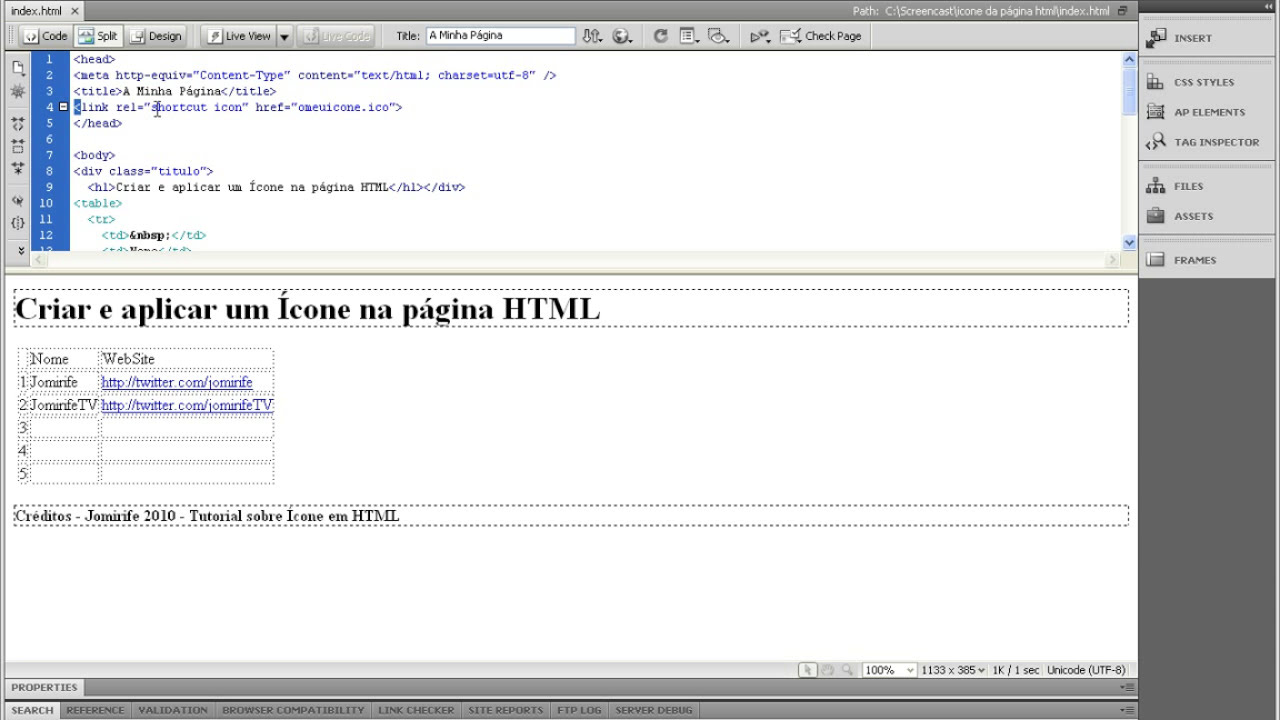Refresh Design view with the refresh icon
Image resolution: width=1280 pixels, height=720 pixels.
coord(660,36)
